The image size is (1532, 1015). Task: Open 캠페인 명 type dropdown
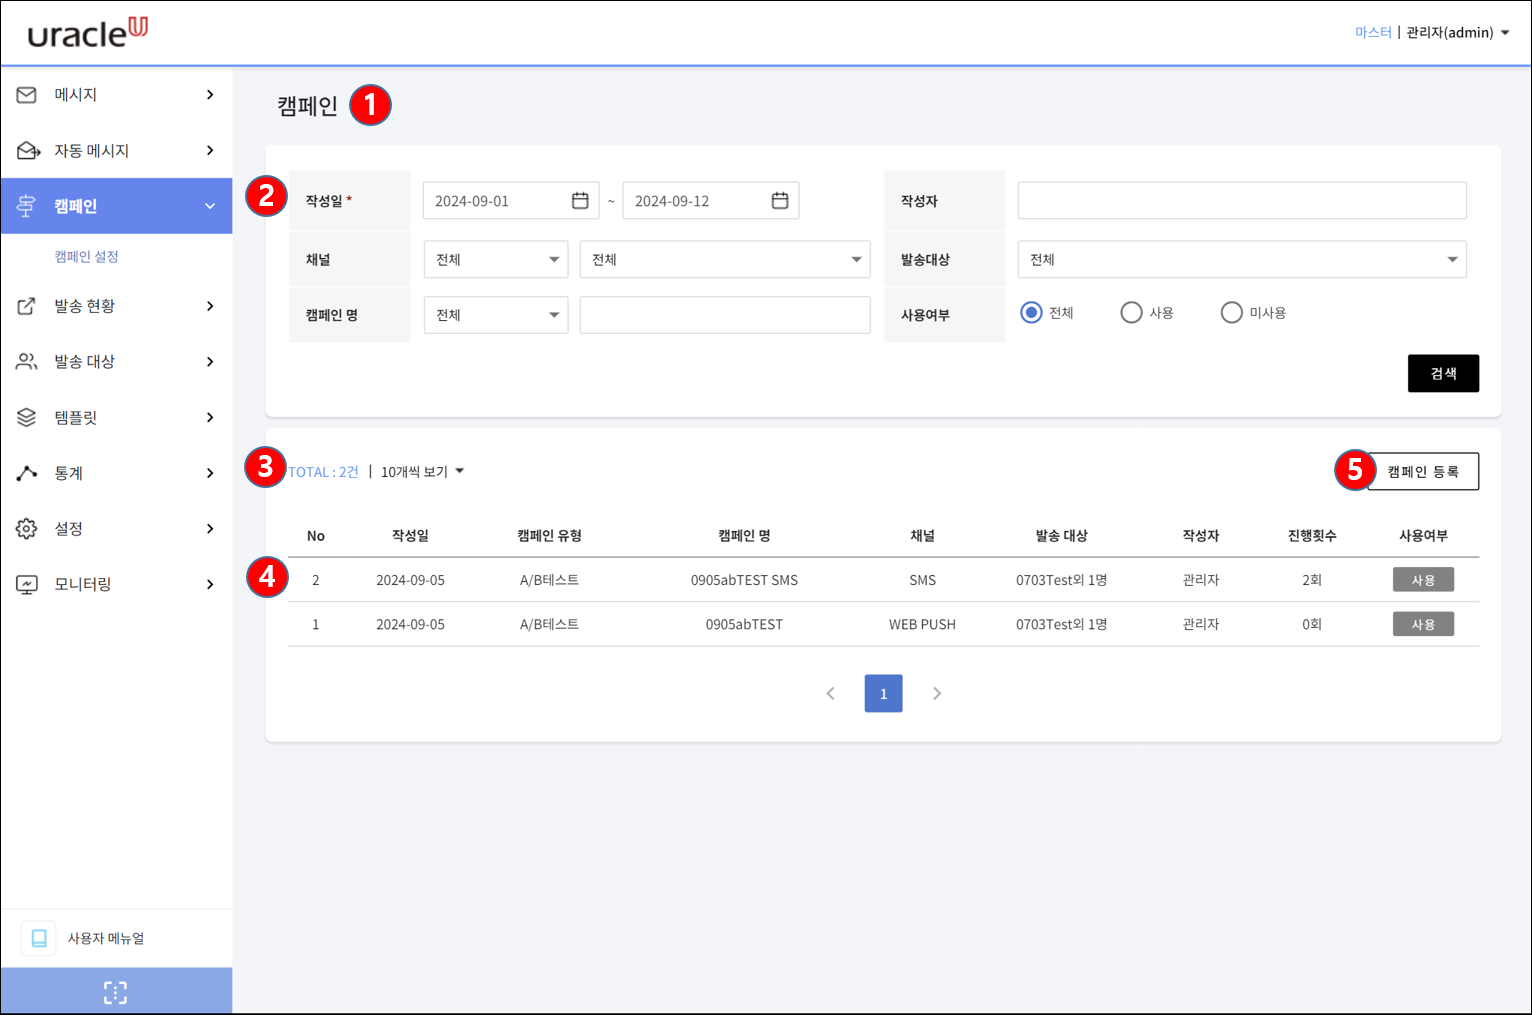496,315
